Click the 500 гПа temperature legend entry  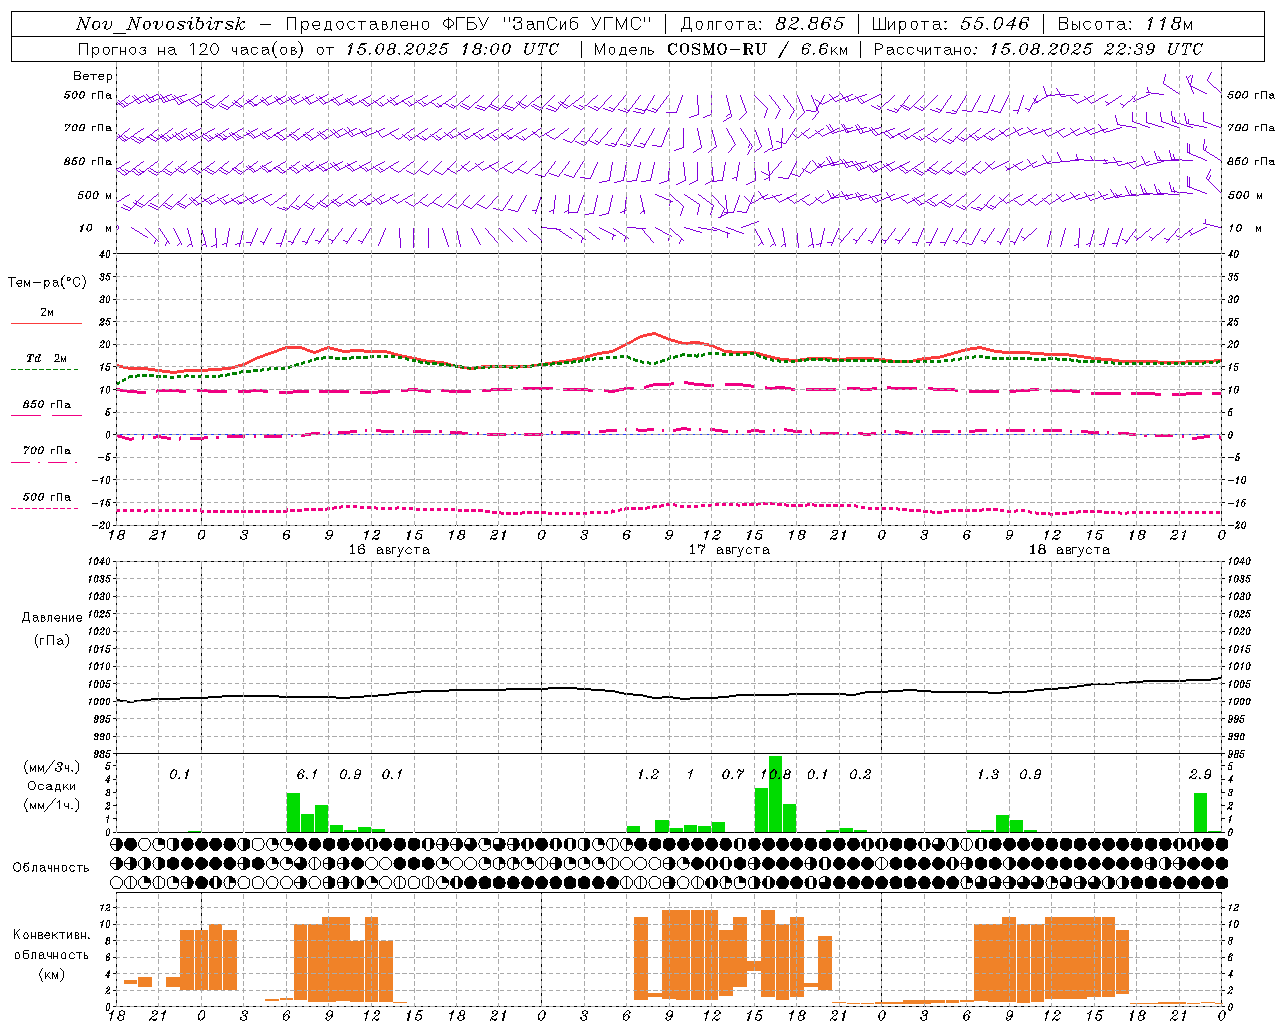click(46, 497)
